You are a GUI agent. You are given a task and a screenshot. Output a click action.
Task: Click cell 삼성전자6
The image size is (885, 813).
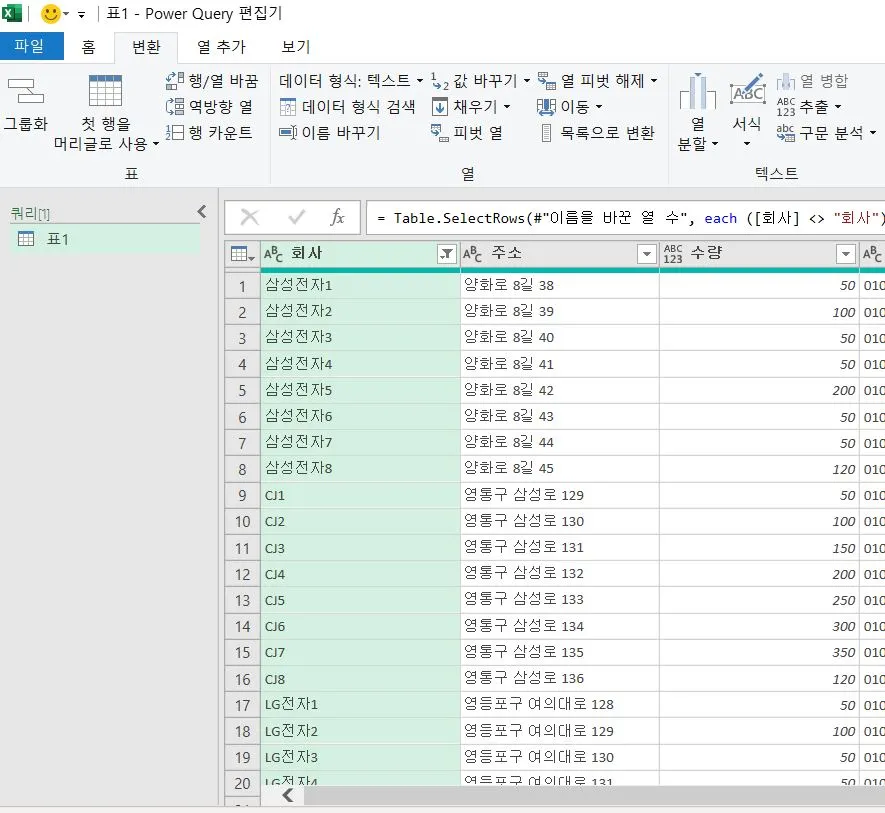(360, 417)
